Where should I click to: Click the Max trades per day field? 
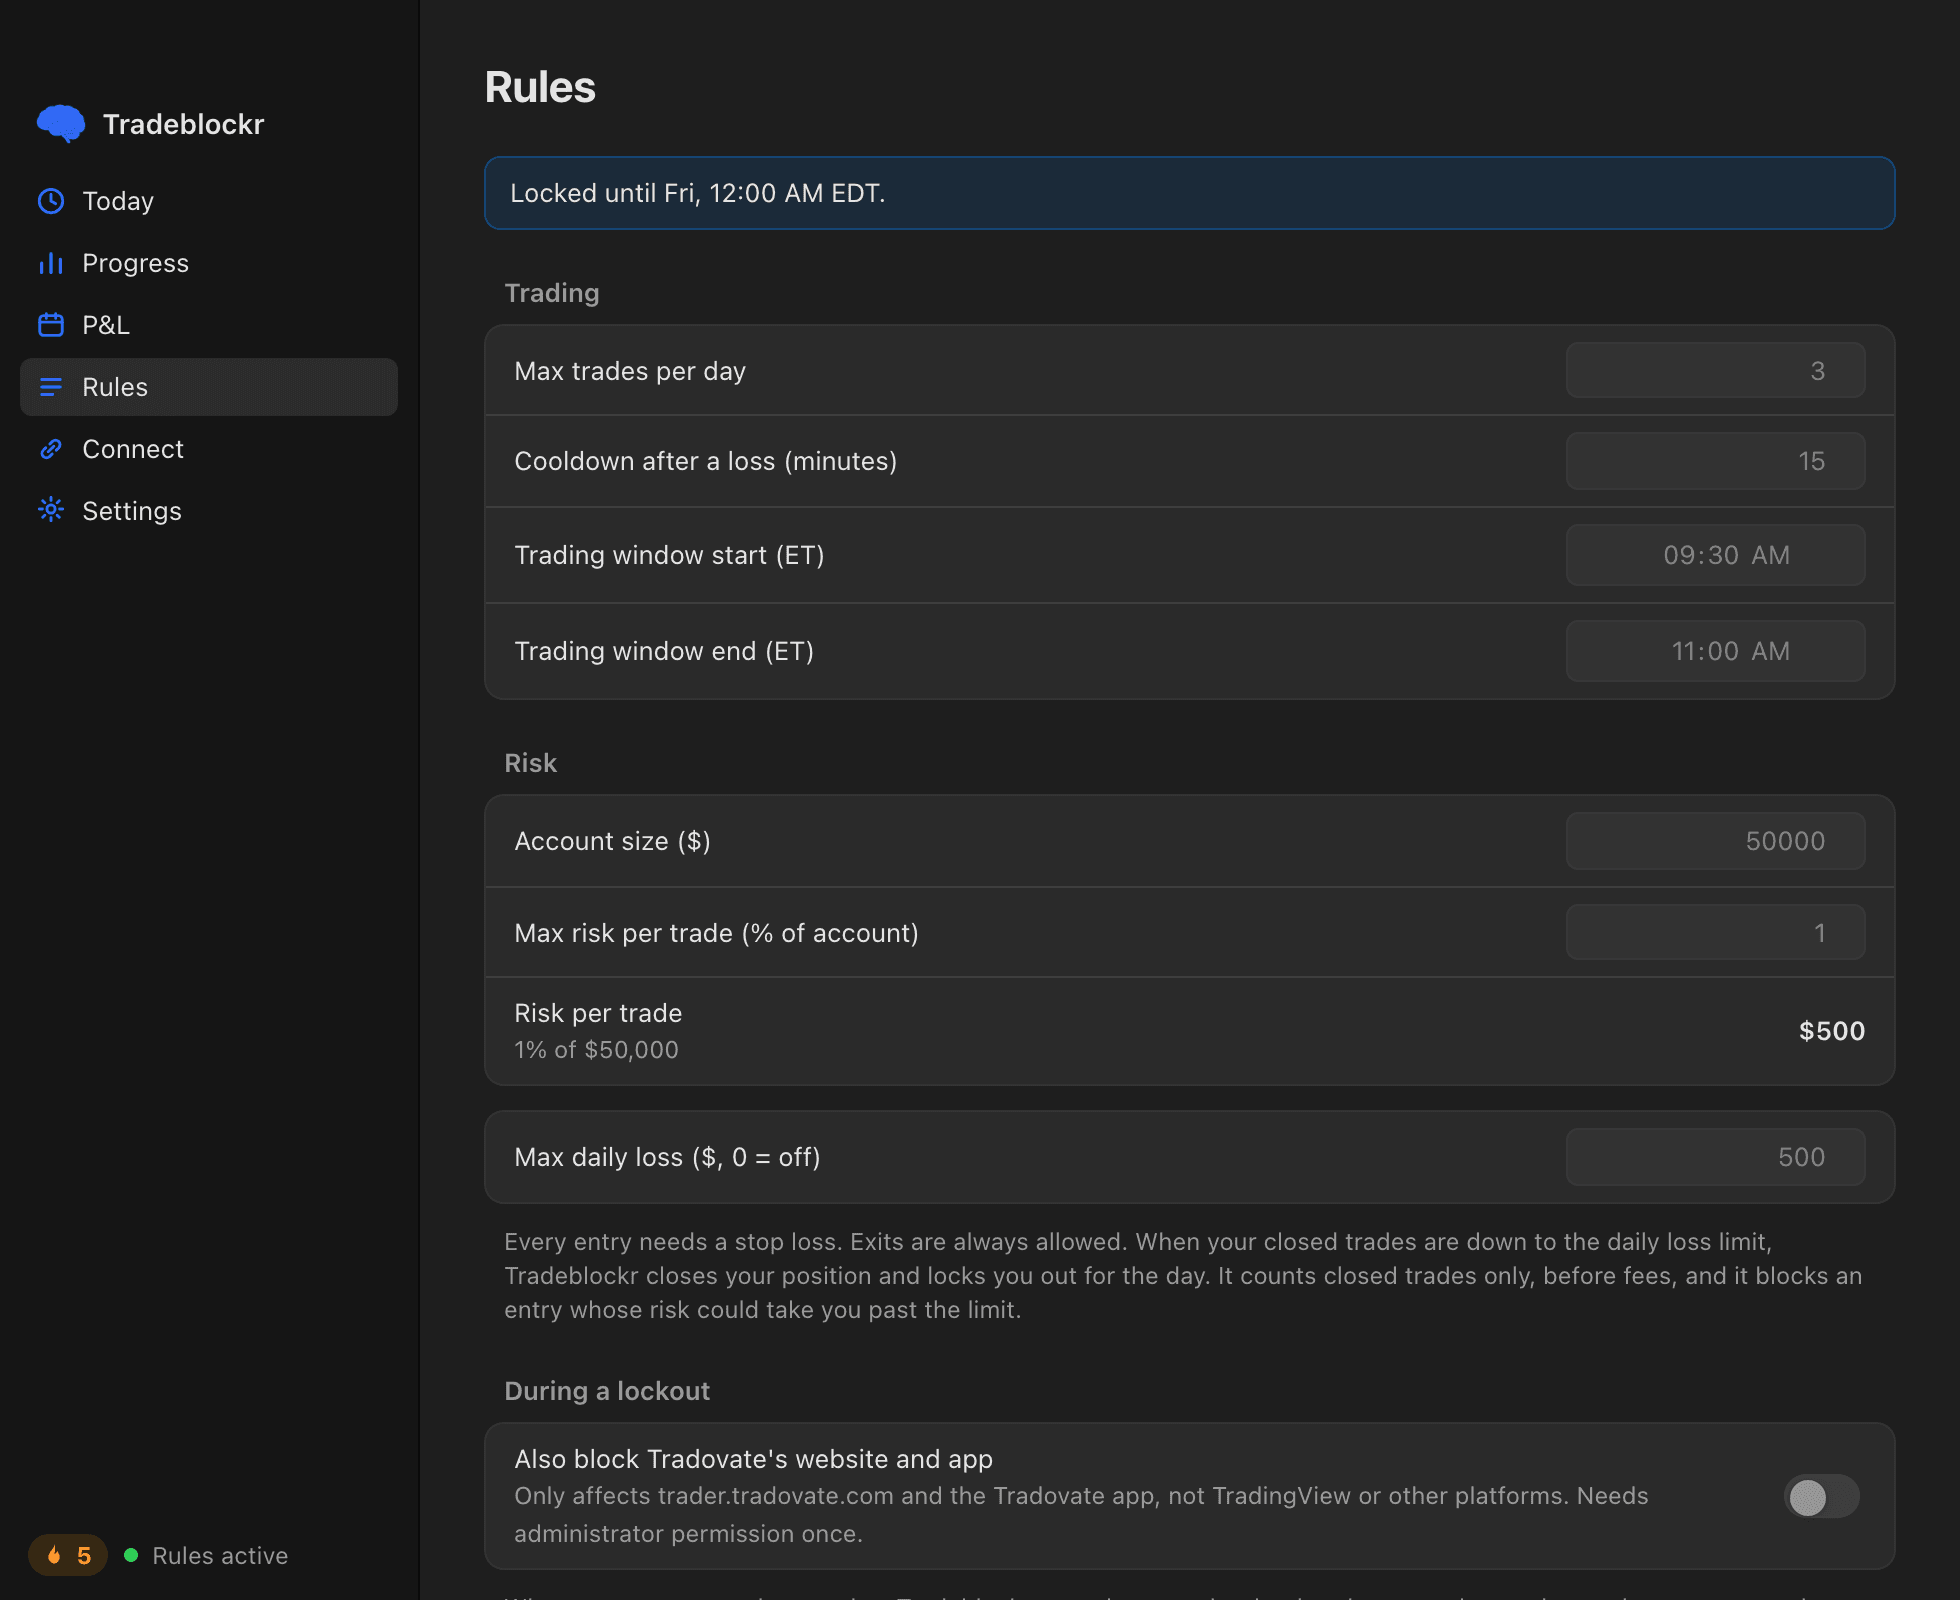(x=1715, y=371)
